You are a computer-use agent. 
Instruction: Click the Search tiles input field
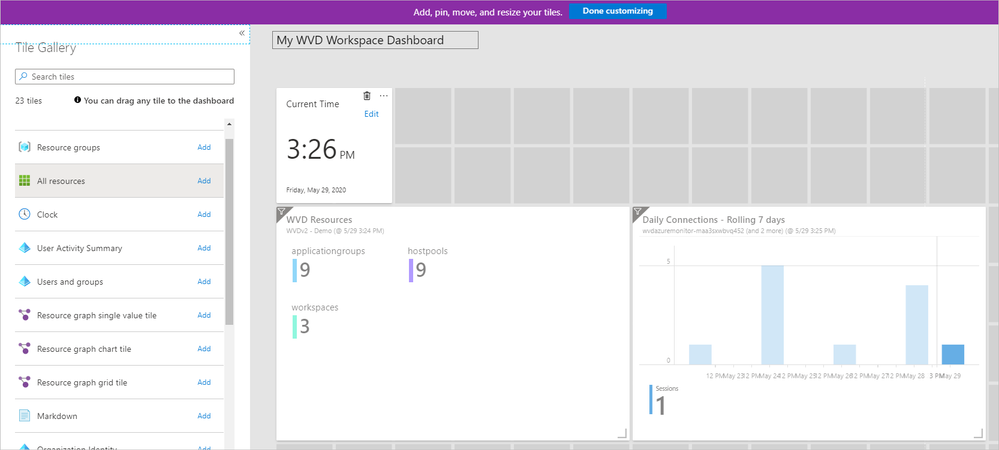click(125, 76)
